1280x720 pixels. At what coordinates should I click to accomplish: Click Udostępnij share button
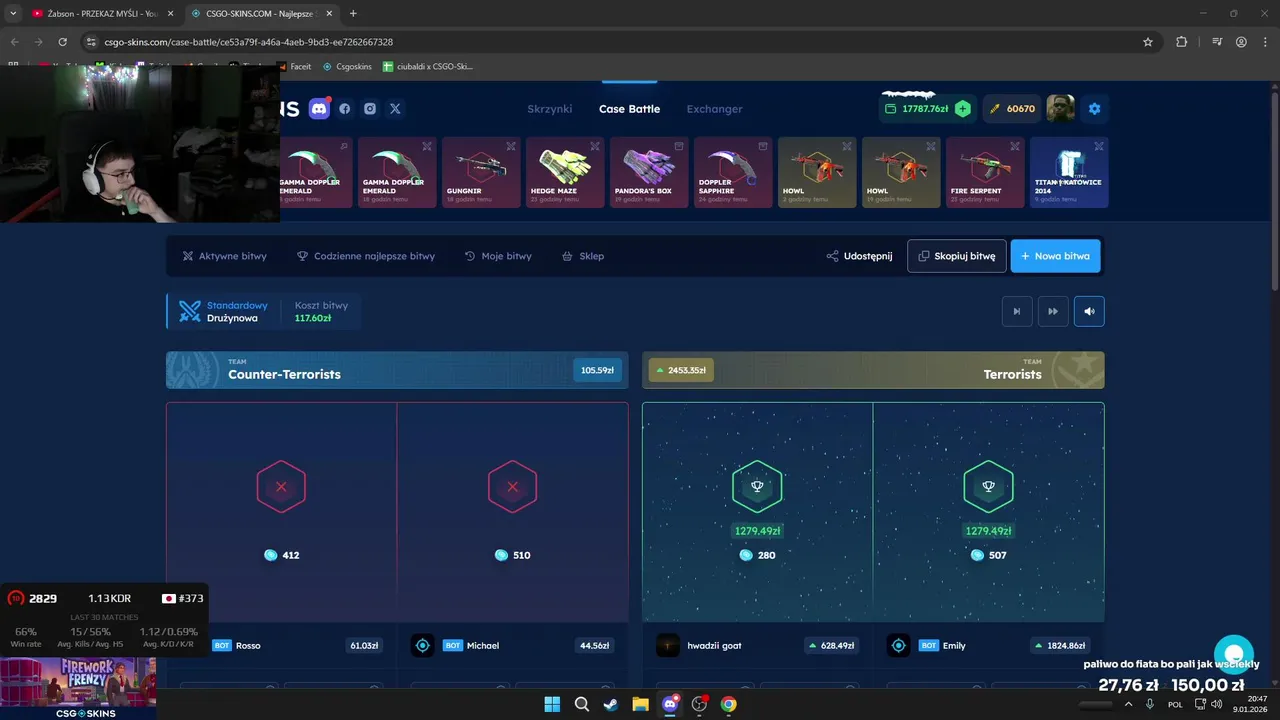click(859, 256)
